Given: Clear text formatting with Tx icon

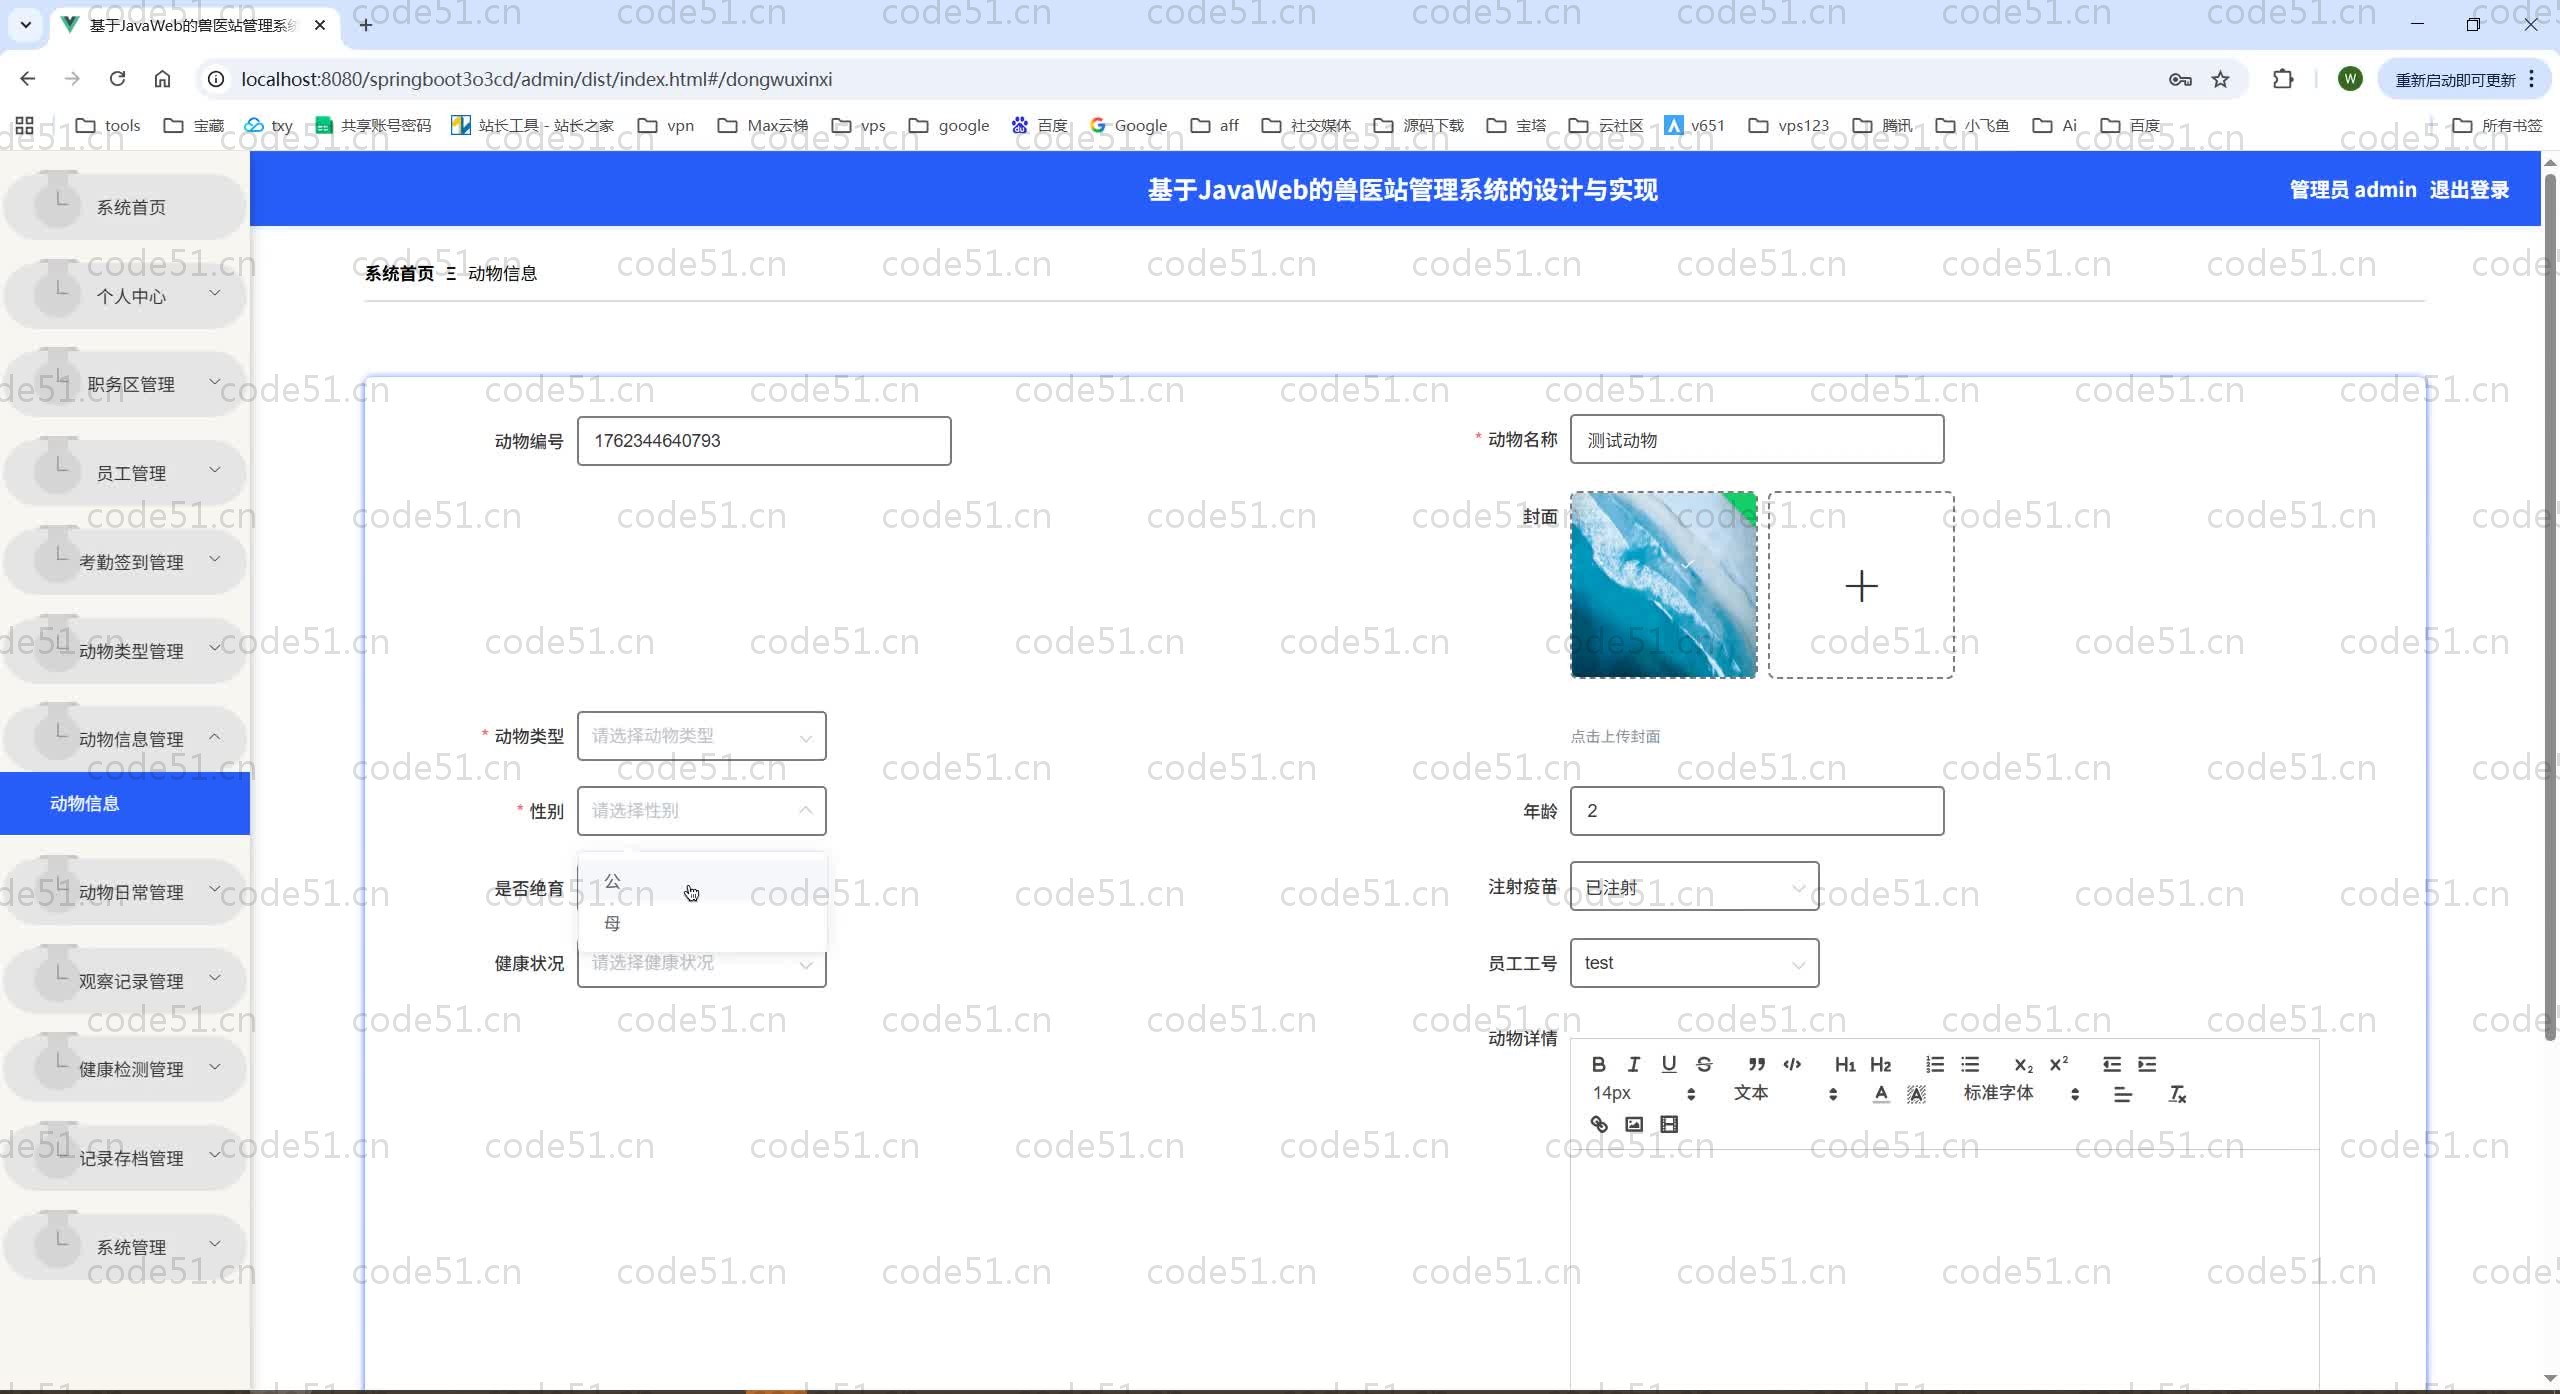Looking at the screenshot, I should click(x=2177, y=1094).
